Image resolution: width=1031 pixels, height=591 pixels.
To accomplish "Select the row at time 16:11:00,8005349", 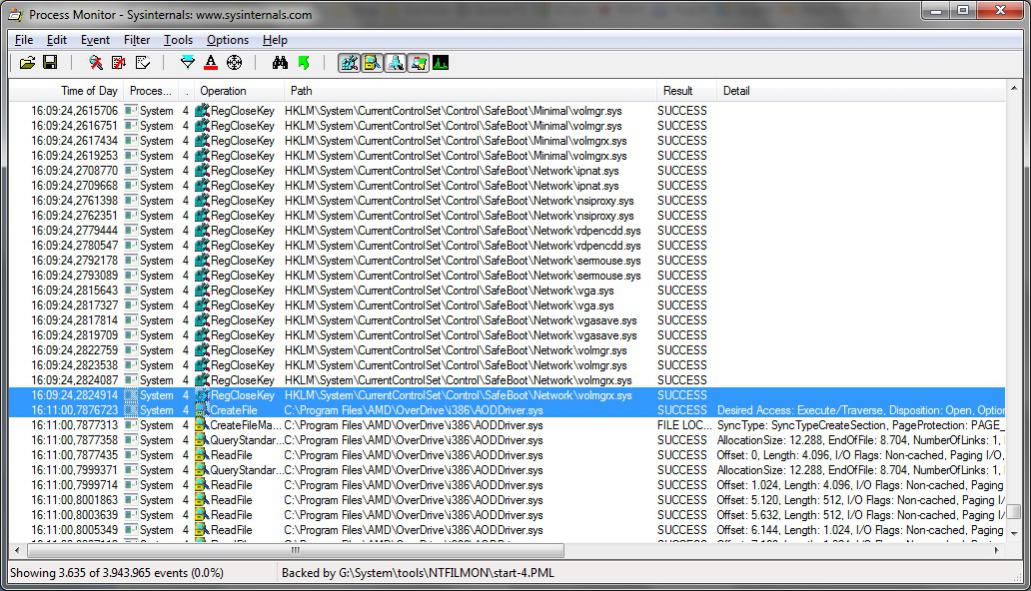I will [x=507, y=530].
